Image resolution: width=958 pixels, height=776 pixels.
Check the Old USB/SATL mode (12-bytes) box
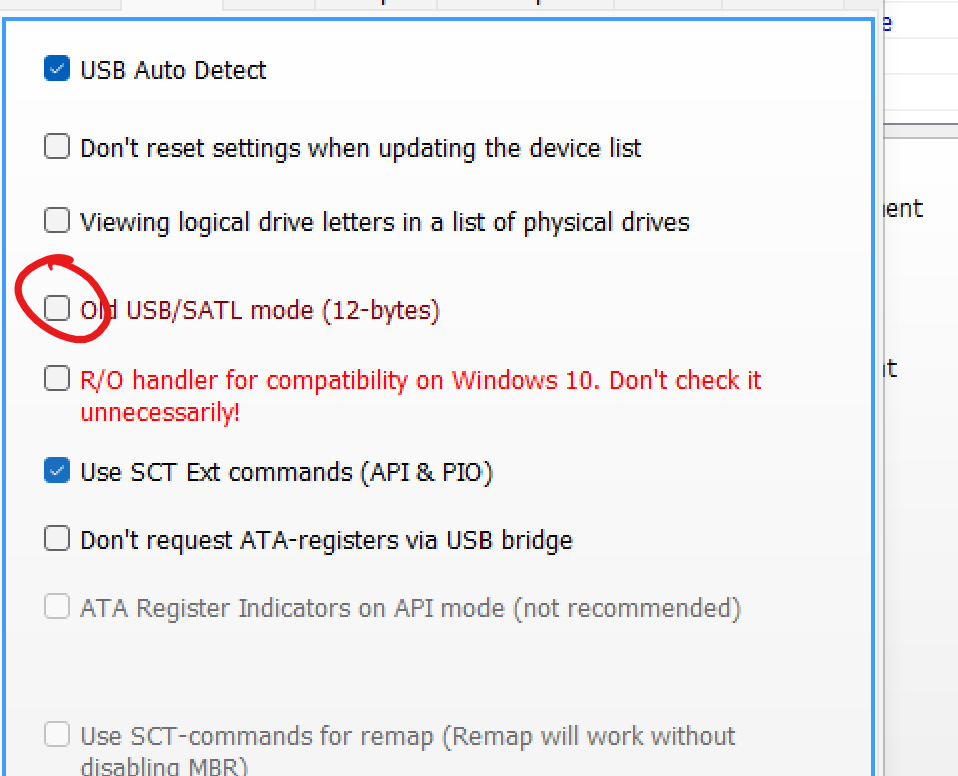(56, 309)
